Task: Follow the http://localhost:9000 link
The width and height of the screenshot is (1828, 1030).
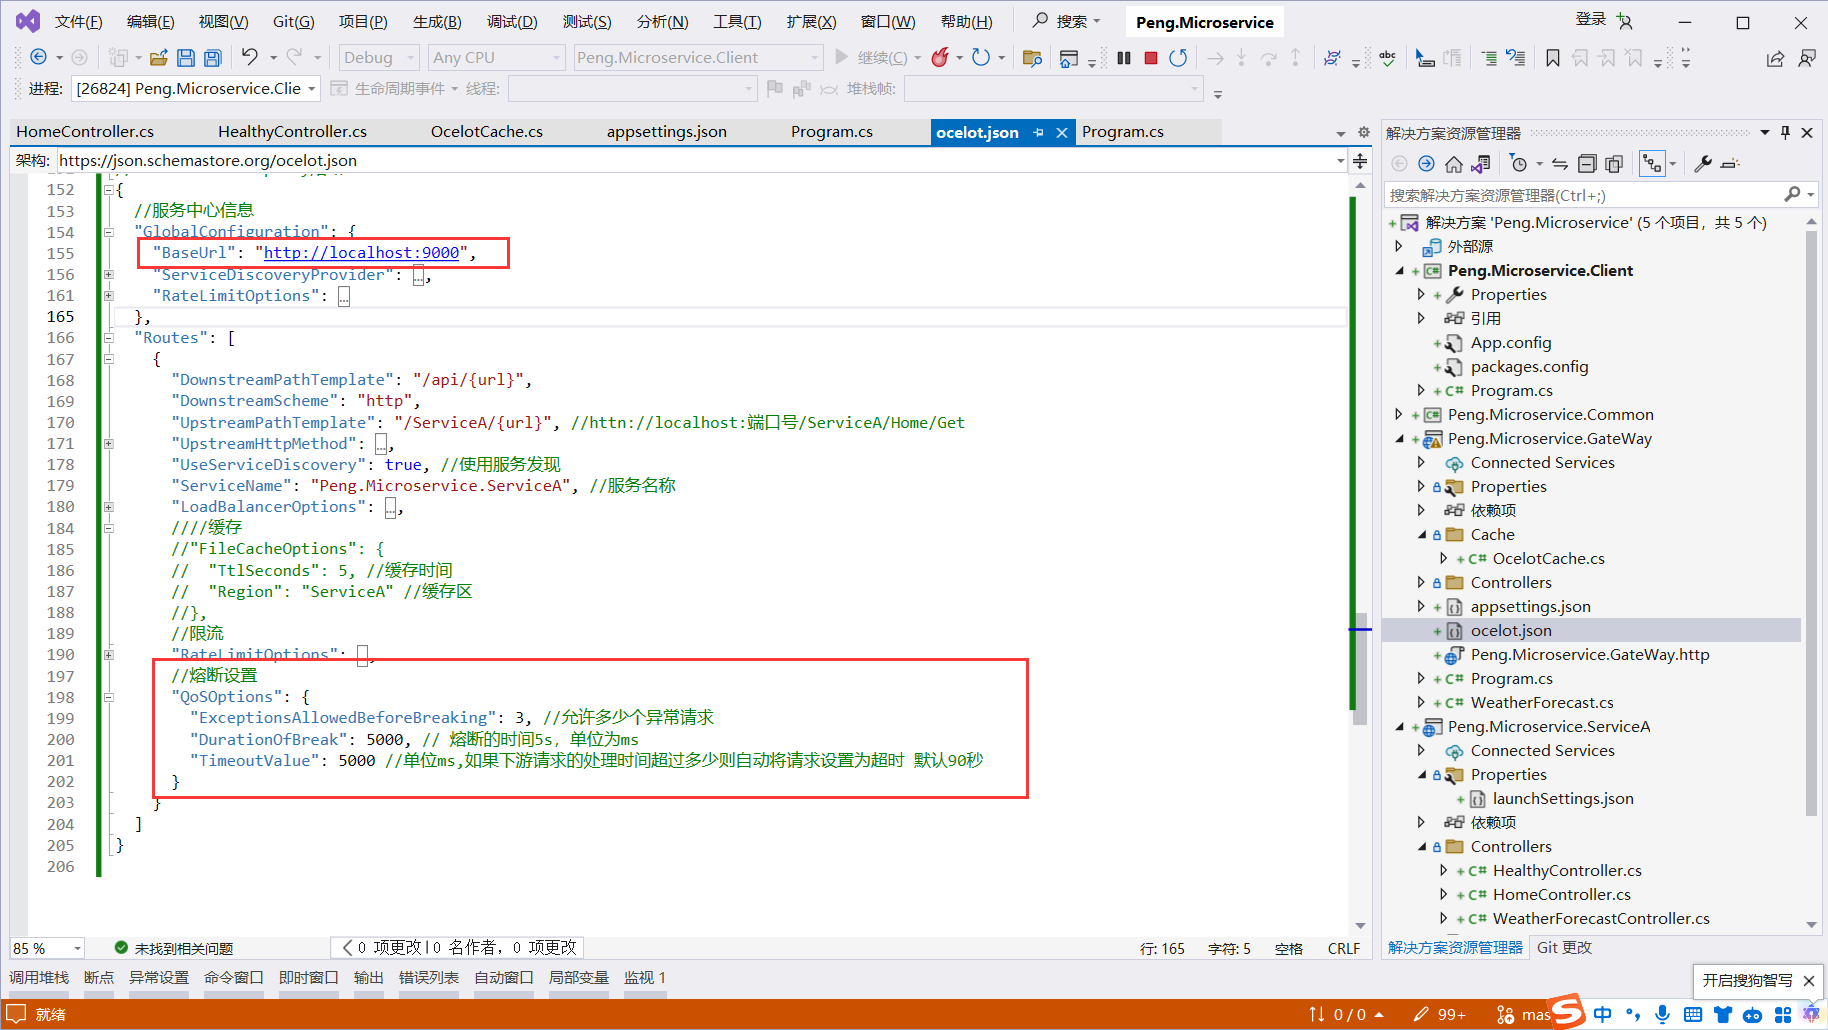Action: [362, 253]
